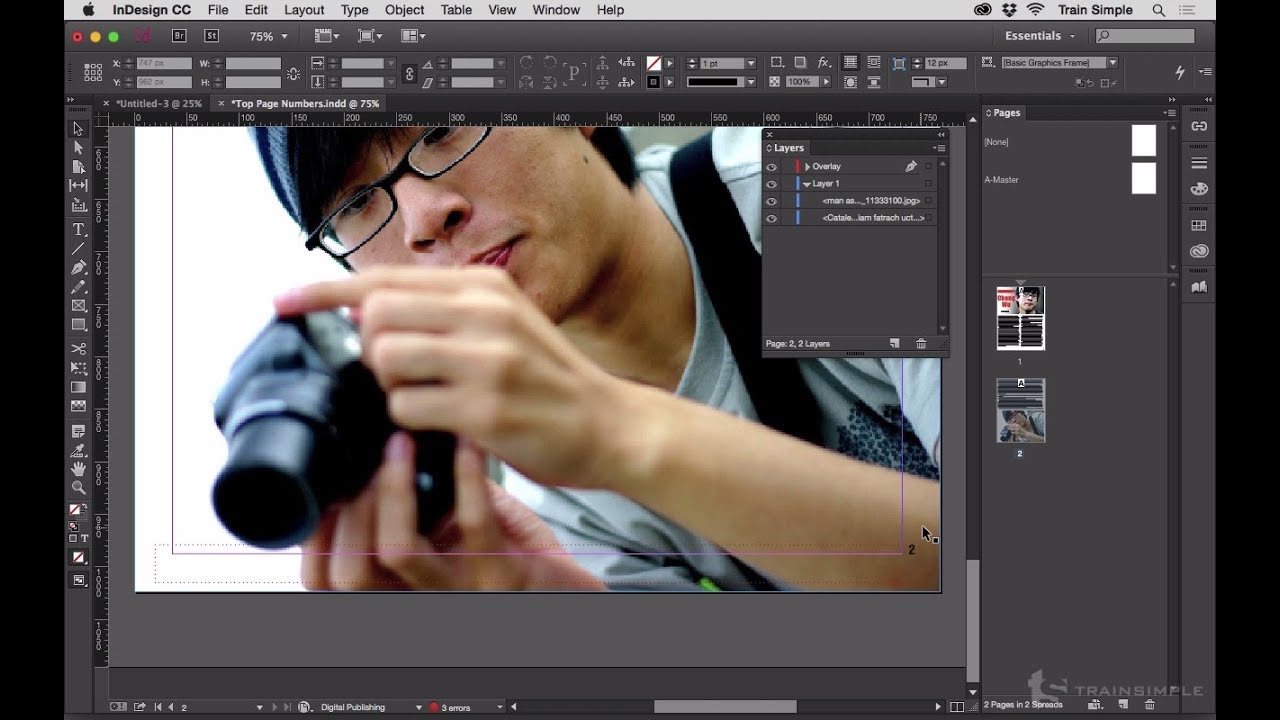1280x720 pixels.
Task: Toggle visibility of the man jpg item
Action: (x=771, y=201)
